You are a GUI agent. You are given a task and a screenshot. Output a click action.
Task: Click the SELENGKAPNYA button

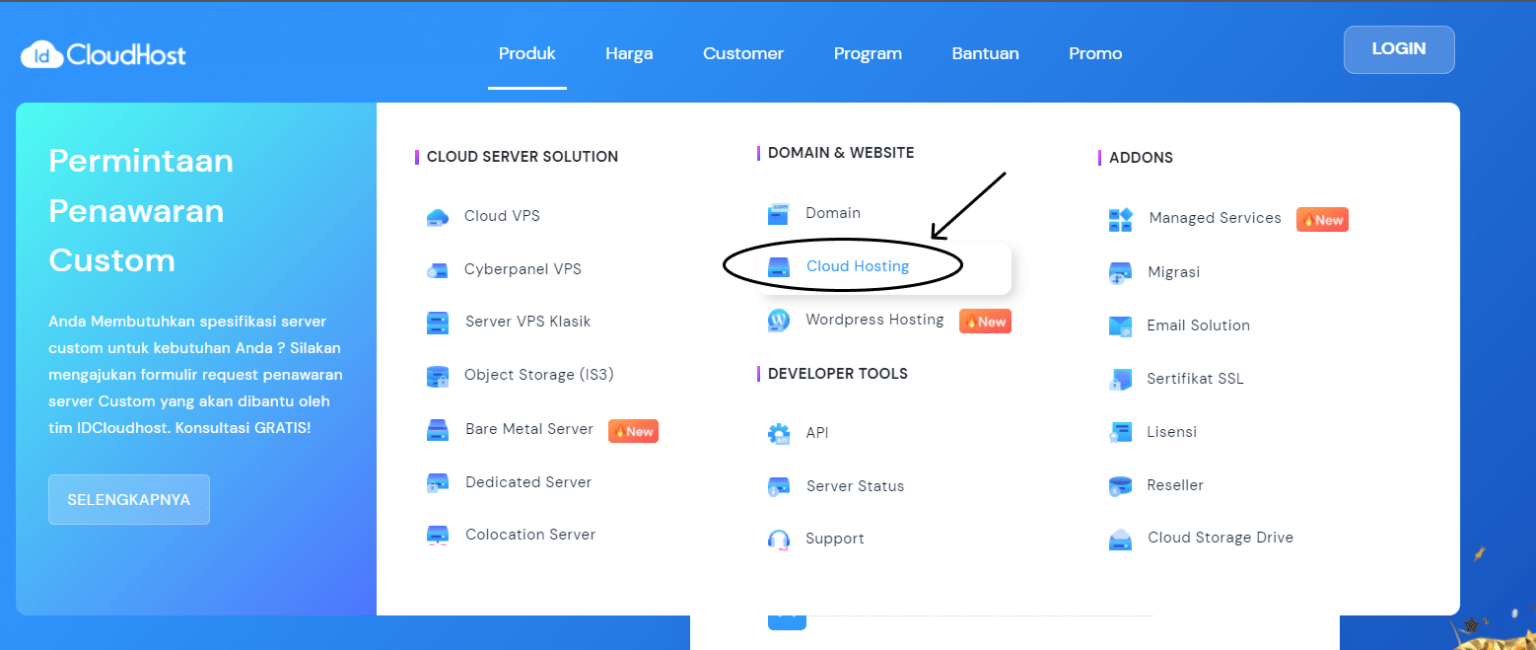tap(128, 499)
